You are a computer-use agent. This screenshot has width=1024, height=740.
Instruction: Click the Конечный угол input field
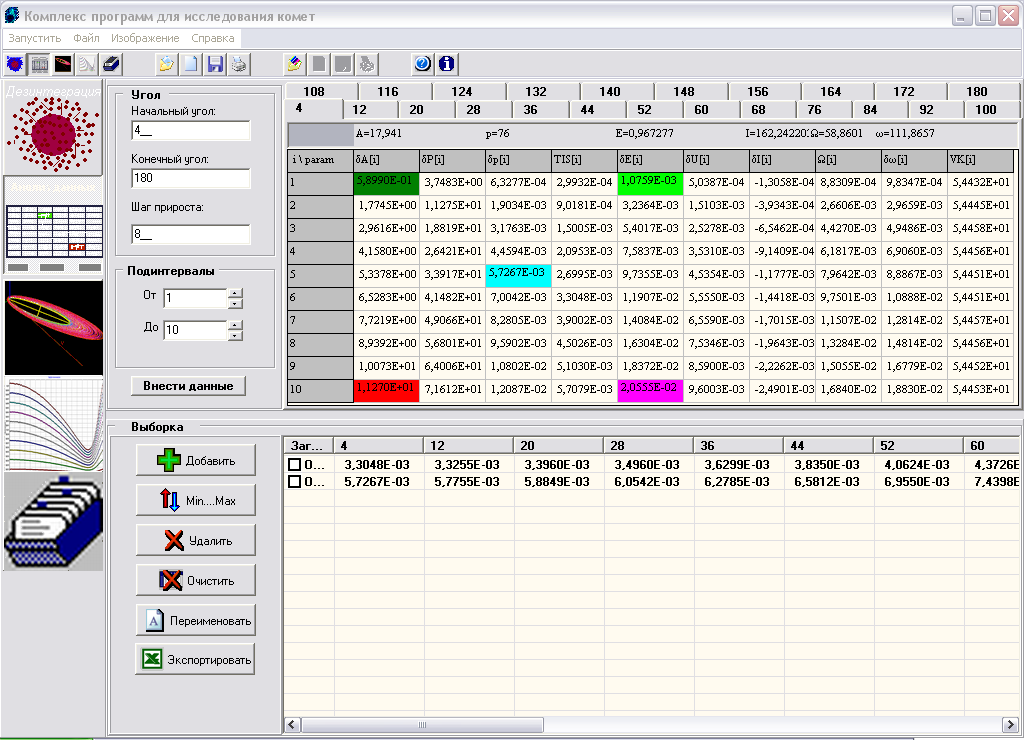[191, 178]
